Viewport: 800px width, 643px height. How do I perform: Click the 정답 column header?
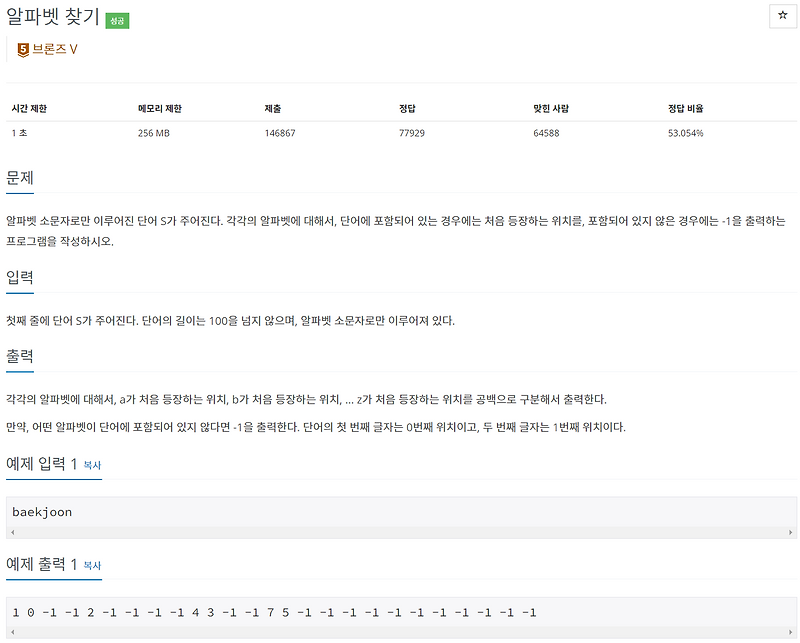407,109
